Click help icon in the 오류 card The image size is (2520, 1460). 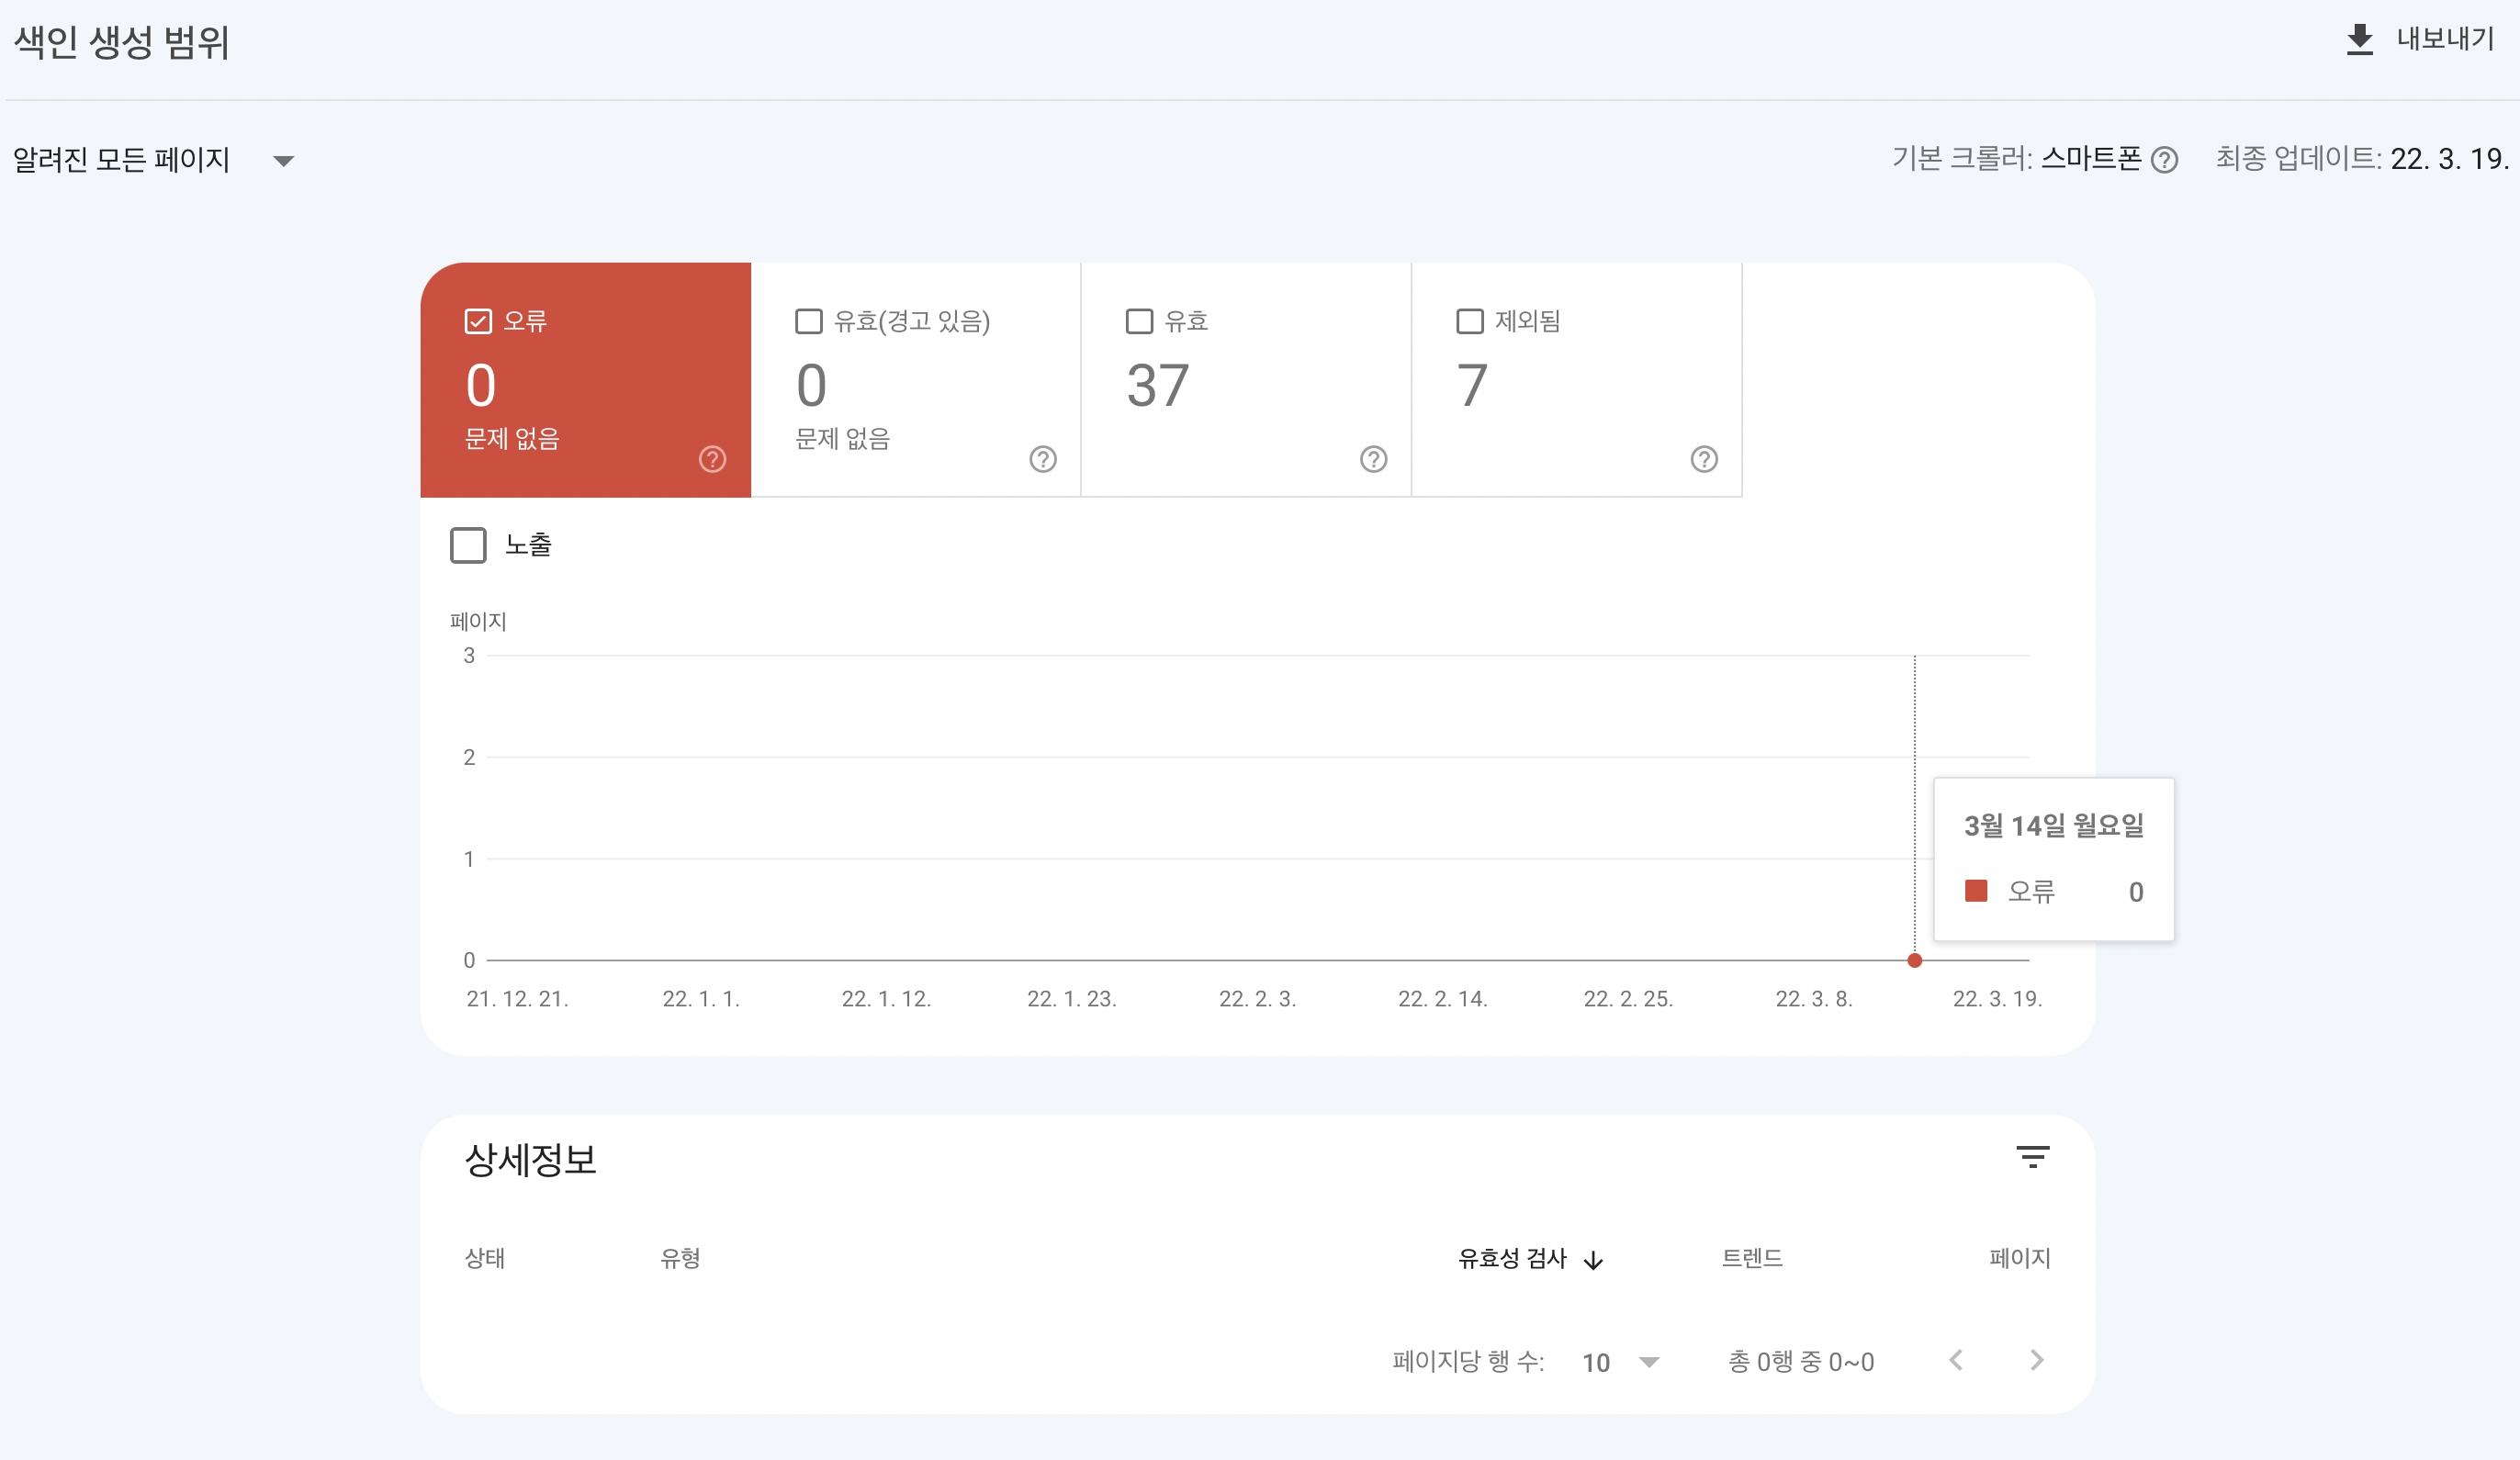tap(712, 459)
